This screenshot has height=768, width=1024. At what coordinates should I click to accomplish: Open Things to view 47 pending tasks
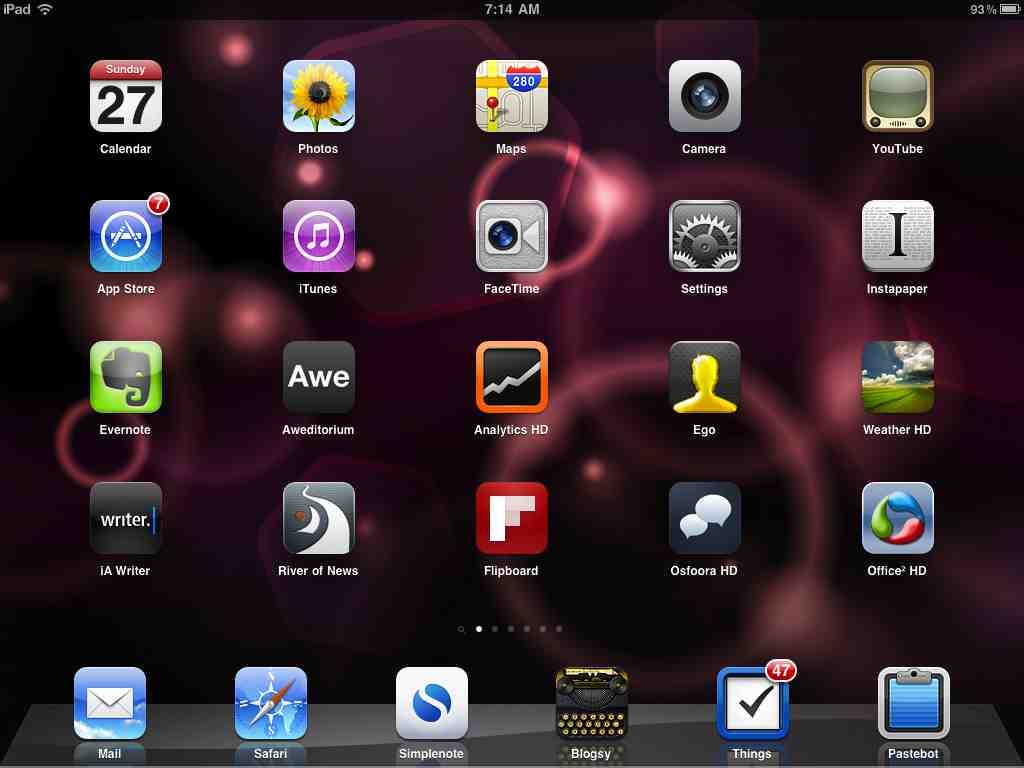click(x=752, y=703)
